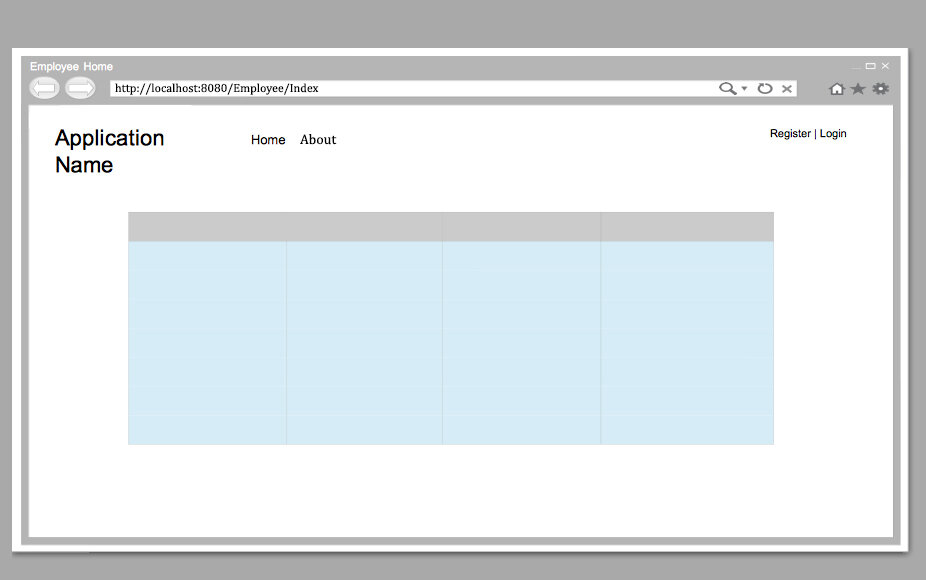The width and height of the screenshot is (926, 580).
Task: Click the browser forward arrow button
Action: tap(80, 89)
